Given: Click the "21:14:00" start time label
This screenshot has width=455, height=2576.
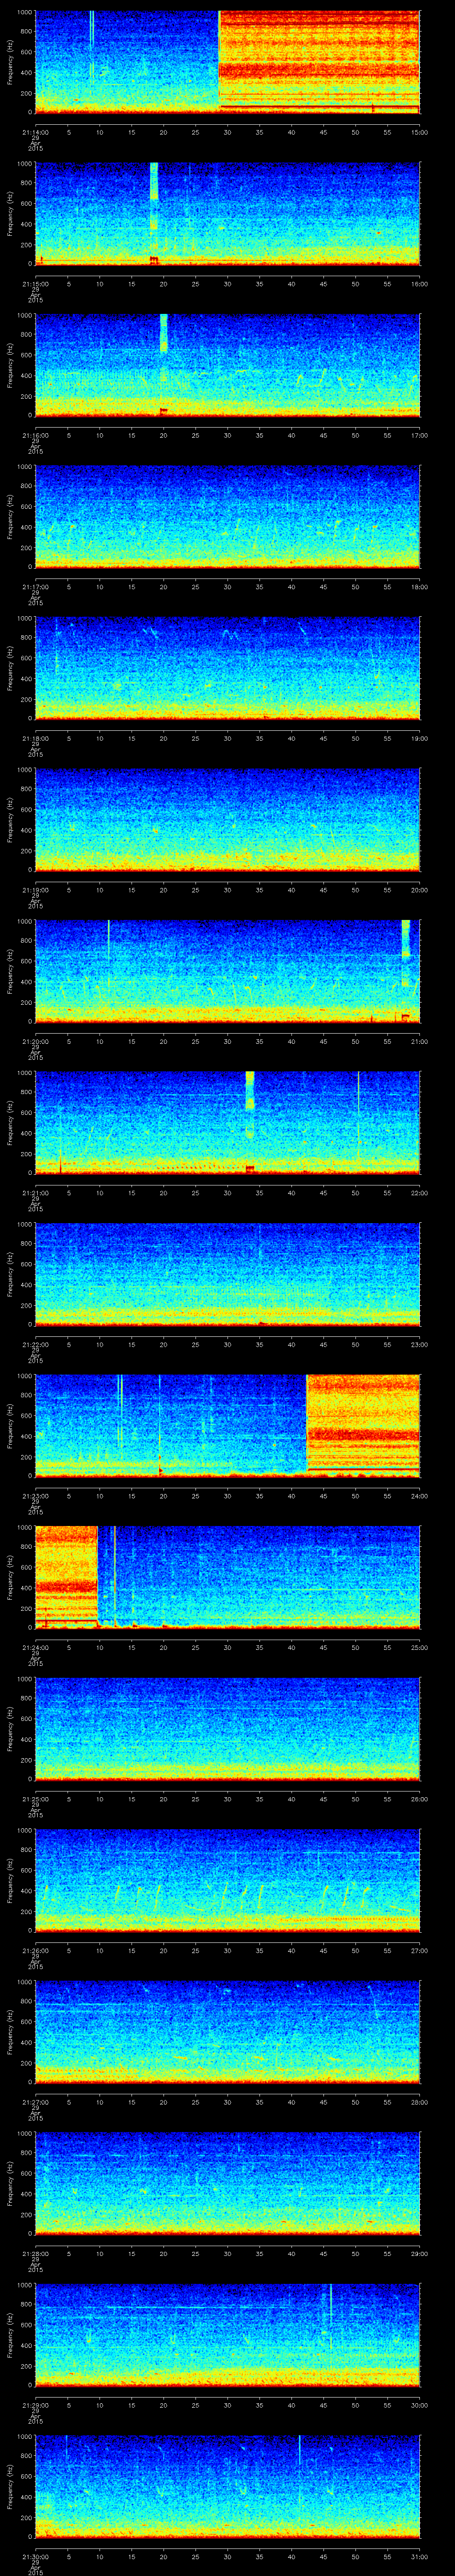Looking at the screenshot, I should coord(35,131).
